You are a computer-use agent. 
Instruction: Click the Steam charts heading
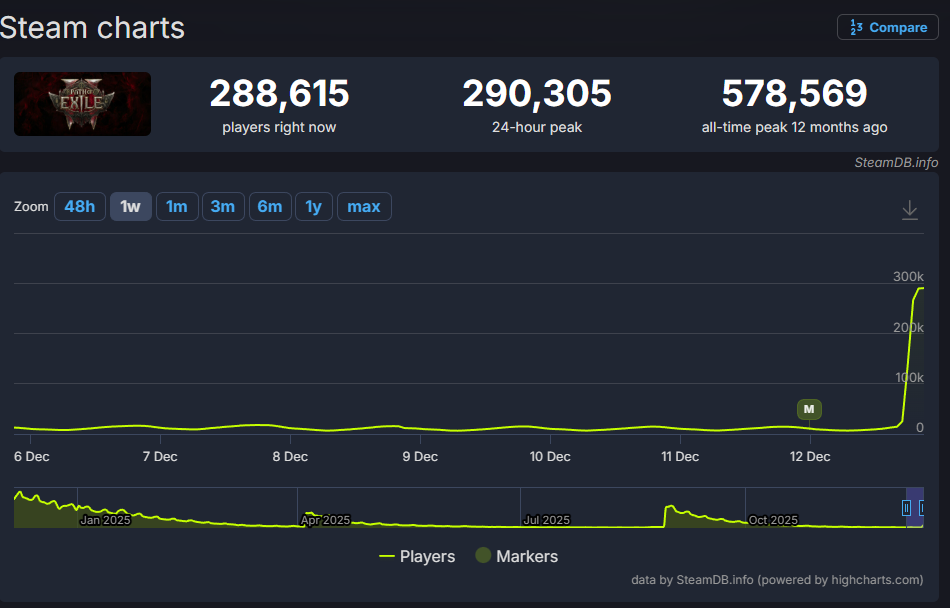click(92, 28)
